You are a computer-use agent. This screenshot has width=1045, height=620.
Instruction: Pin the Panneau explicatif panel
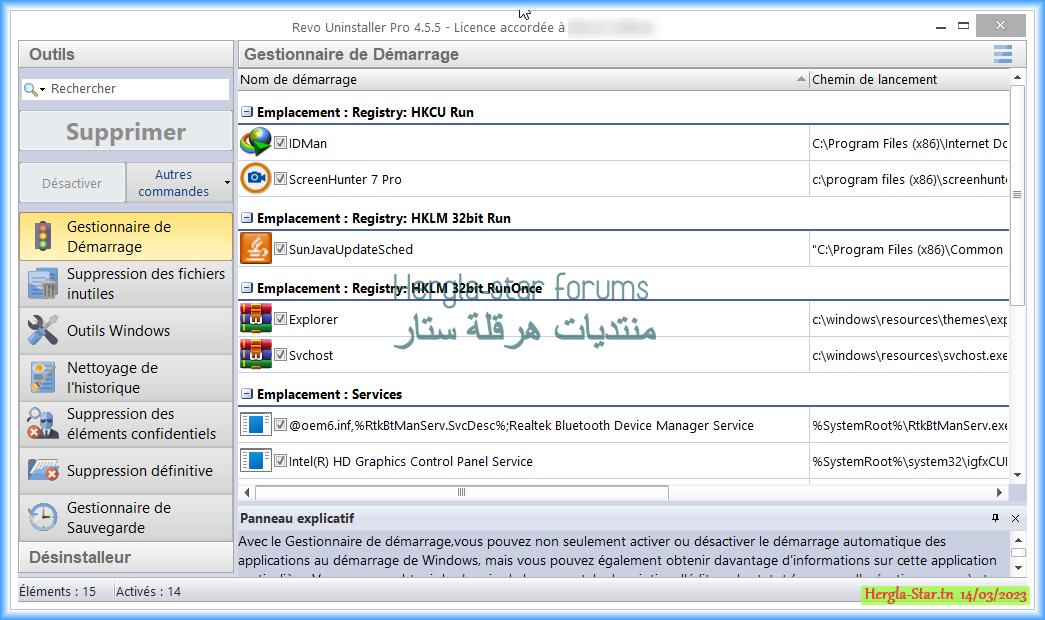pyautogui.click(x=995, y=518)
